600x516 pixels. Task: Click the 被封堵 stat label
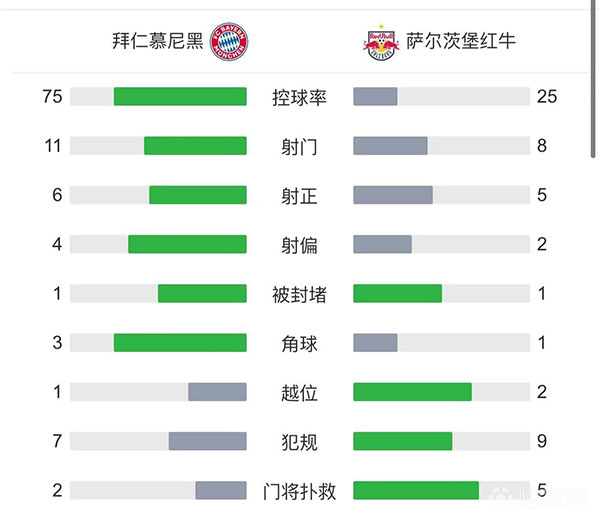click(300, 294)
